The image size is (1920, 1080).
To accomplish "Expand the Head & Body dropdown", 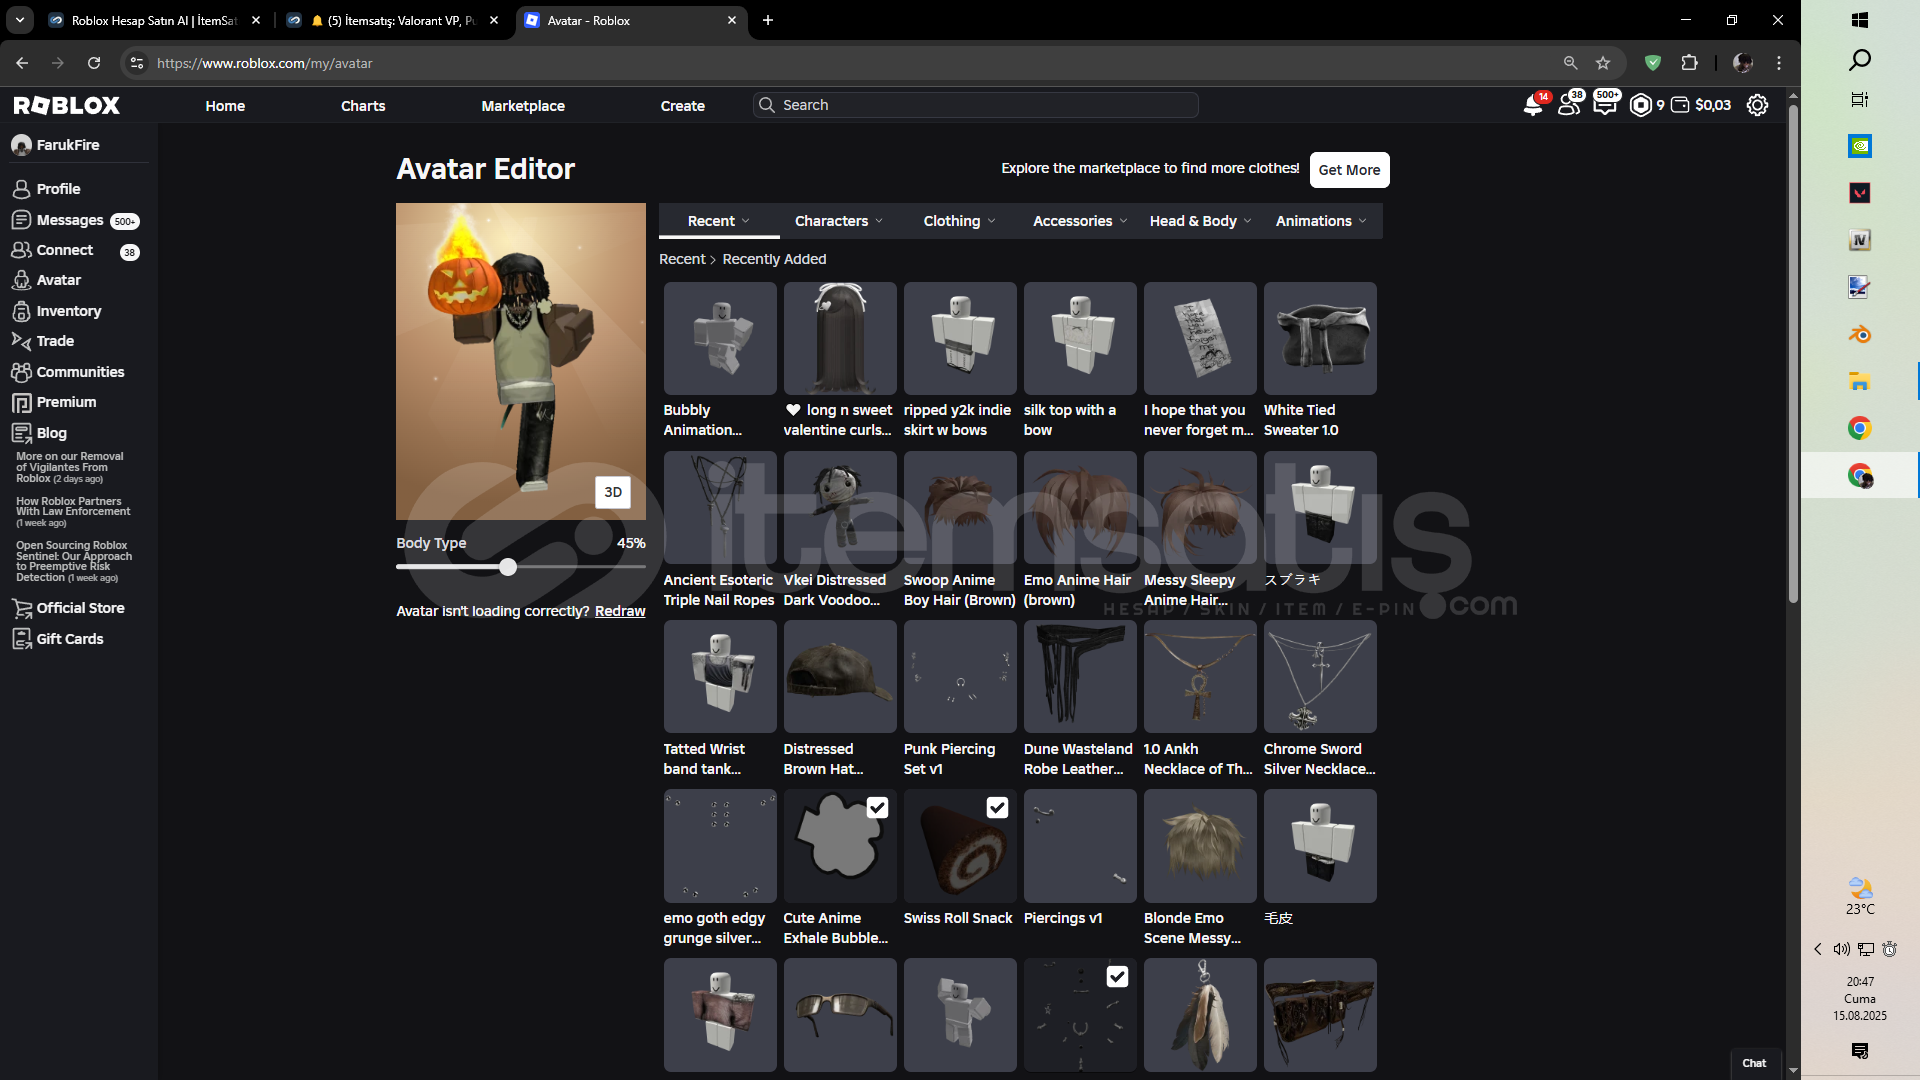I will (x=1200, y=221).
